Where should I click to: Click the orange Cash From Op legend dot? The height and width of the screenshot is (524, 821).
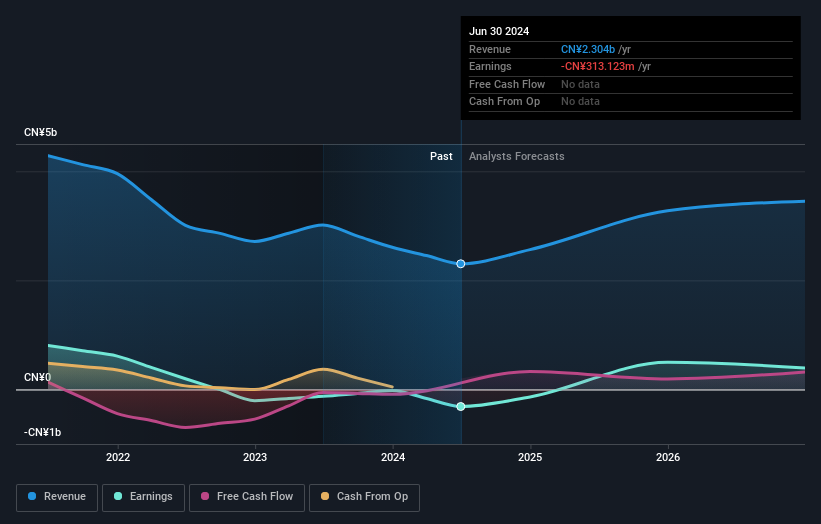click(x=325, y=496)
